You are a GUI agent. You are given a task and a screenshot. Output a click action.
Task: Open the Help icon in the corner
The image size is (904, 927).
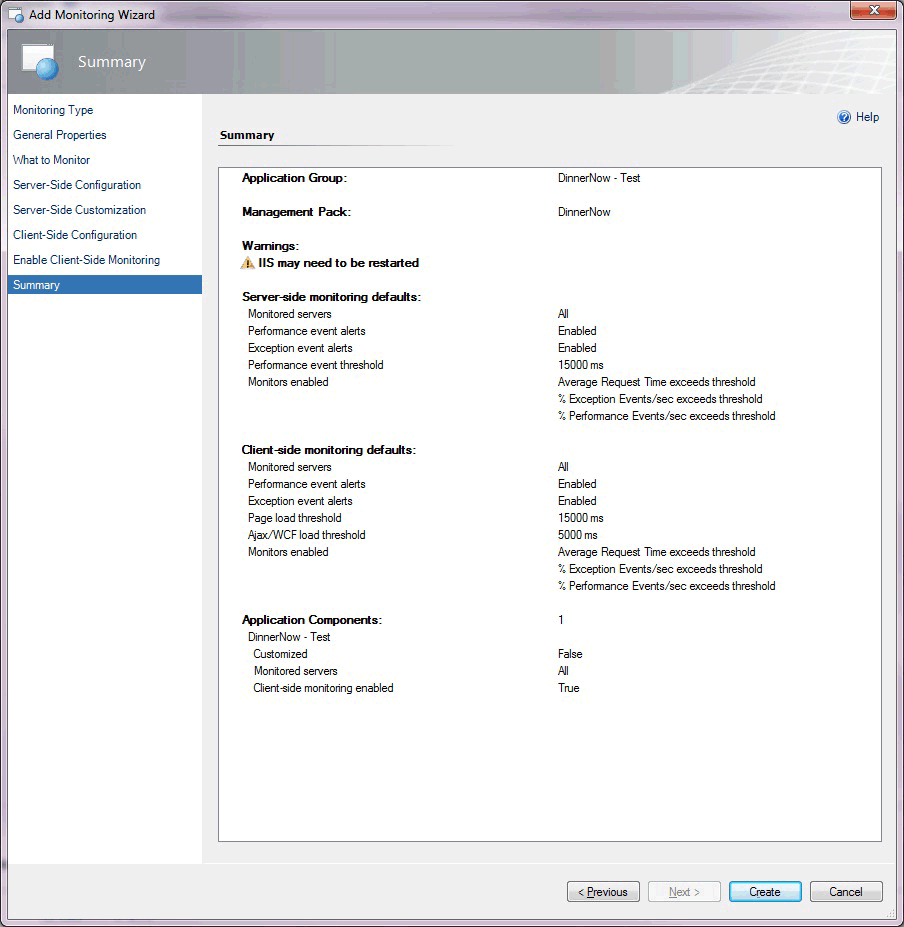coord(843,117)
